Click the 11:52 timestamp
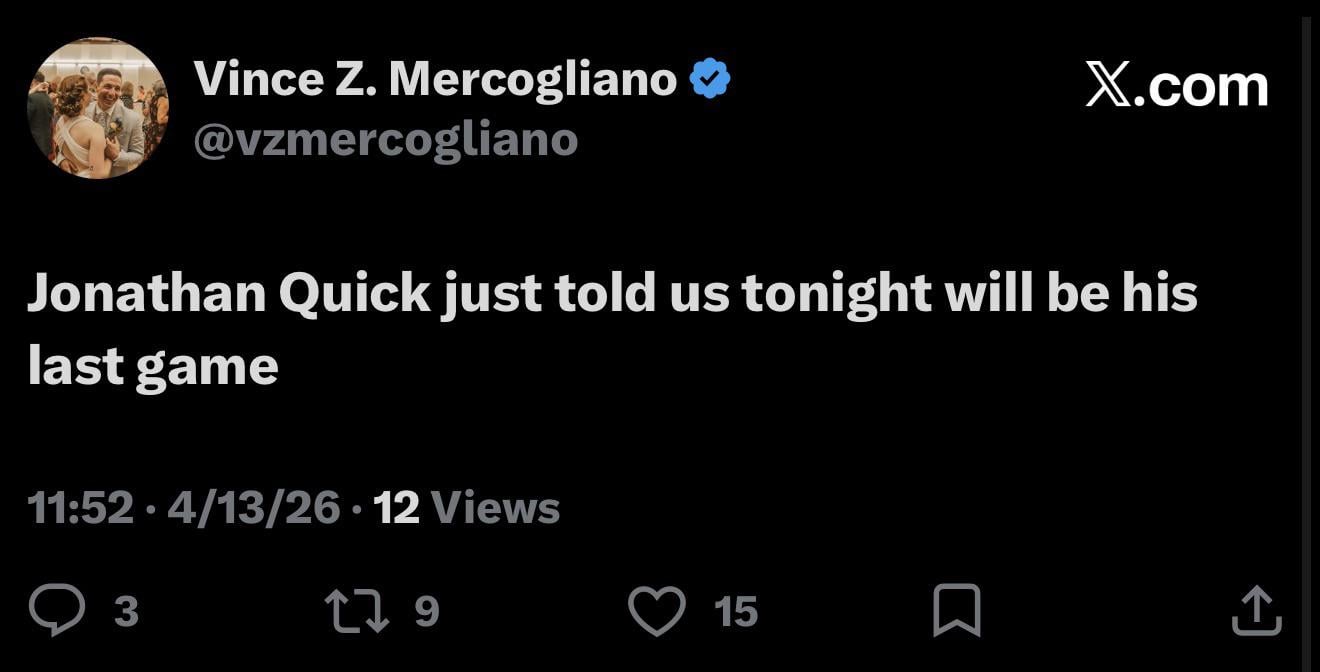Image resolution: width=1320 pixels, height=672 pixels. pyautogui.click(x=80, y=508)
